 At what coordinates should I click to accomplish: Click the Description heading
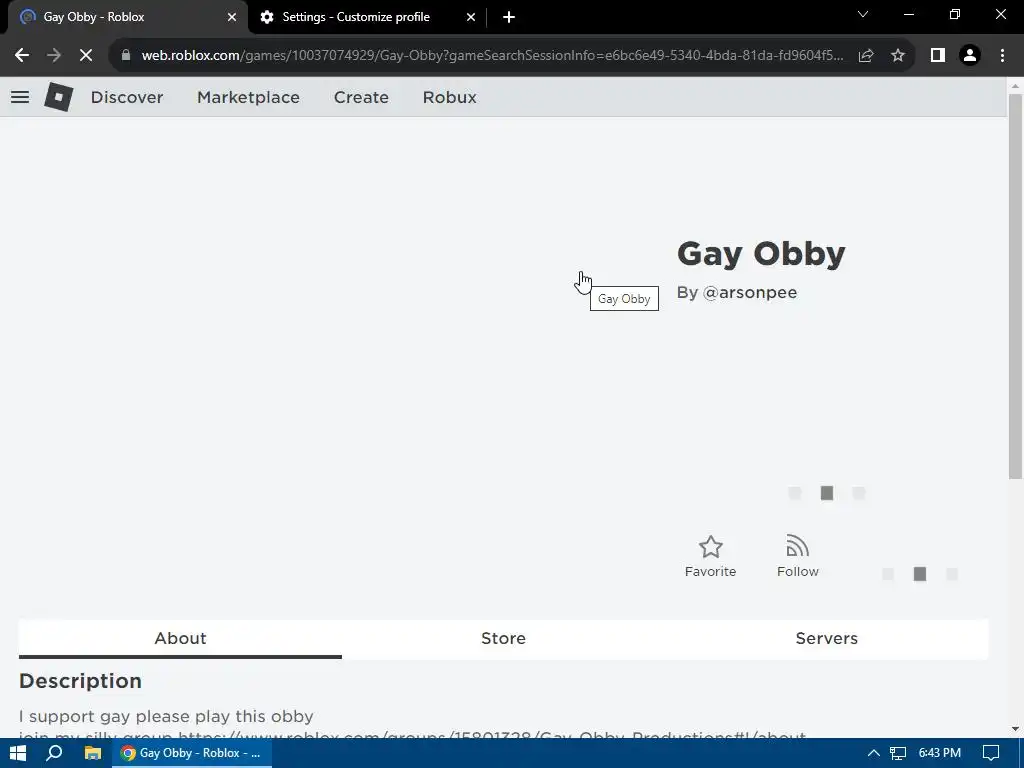click(x=80, y=680)
